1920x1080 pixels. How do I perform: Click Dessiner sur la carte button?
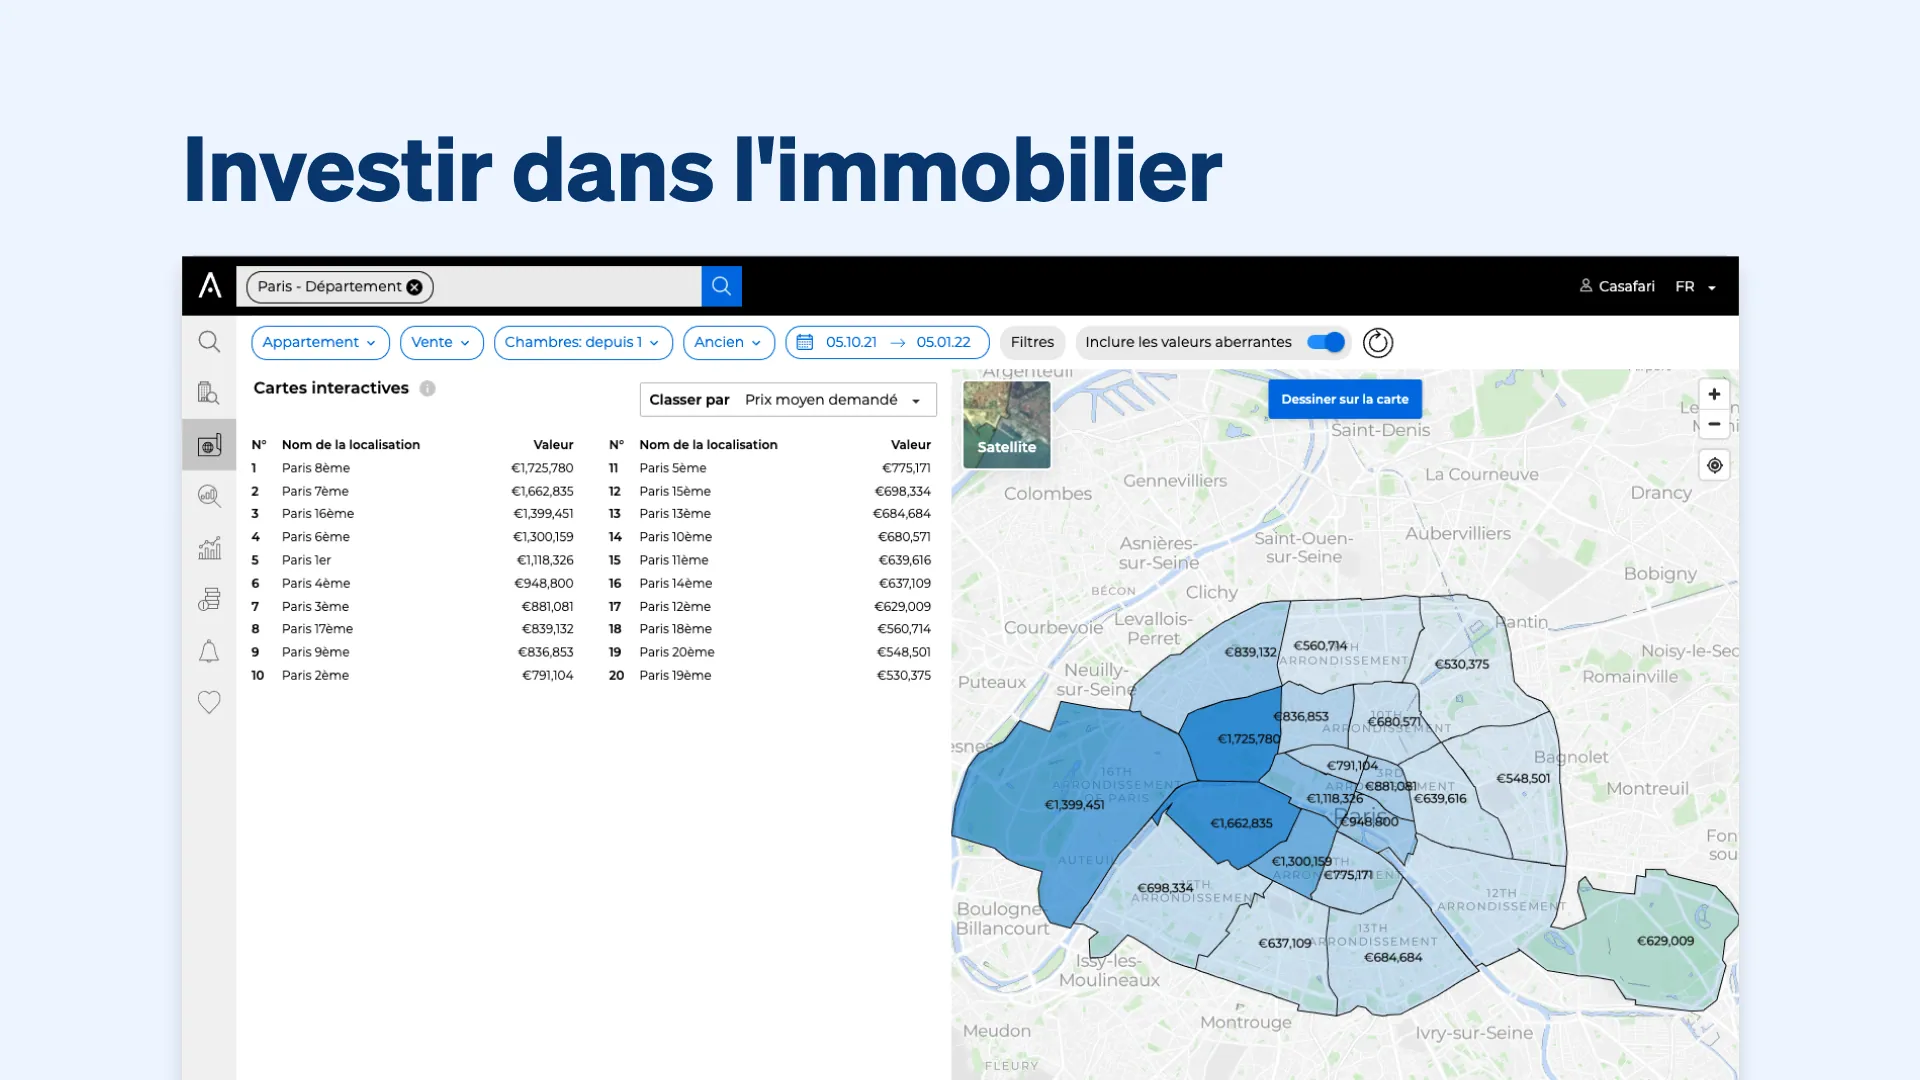click(1345, 399)
